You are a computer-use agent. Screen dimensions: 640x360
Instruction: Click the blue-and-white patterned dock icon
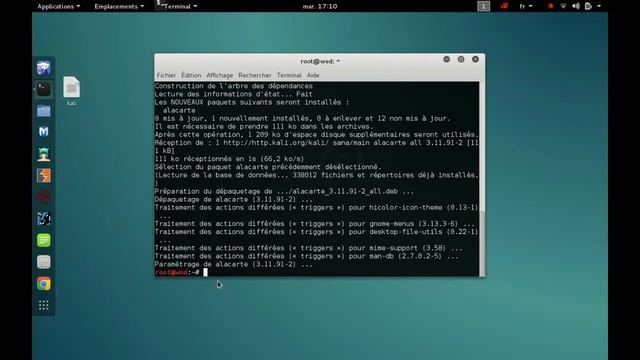click(44, 219)
